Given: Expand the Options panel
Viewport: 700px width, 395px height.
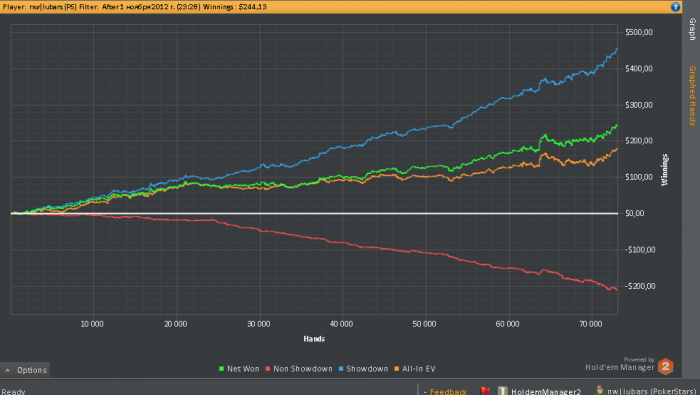Looking at the screenshot, I should tap(25, 370).
